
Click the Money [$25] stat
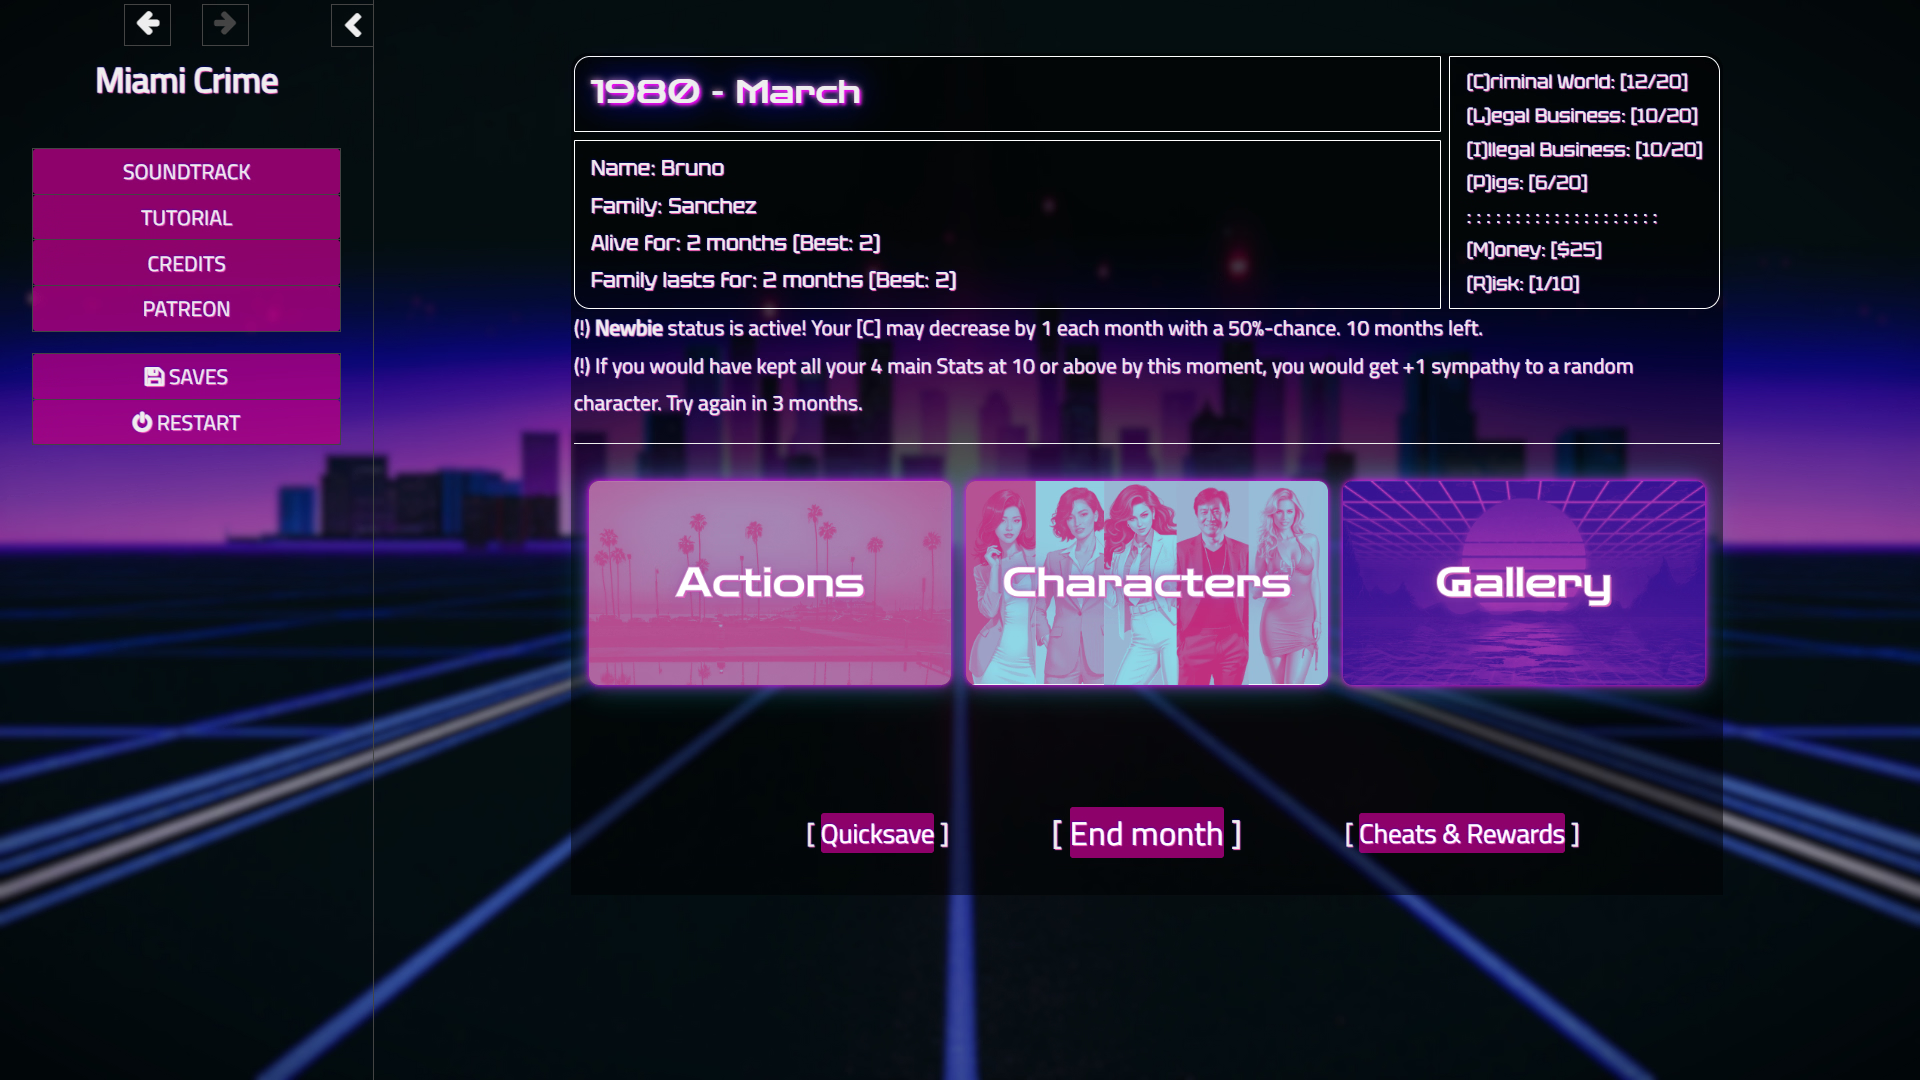pyautogui.click(x=1534, y=250)
